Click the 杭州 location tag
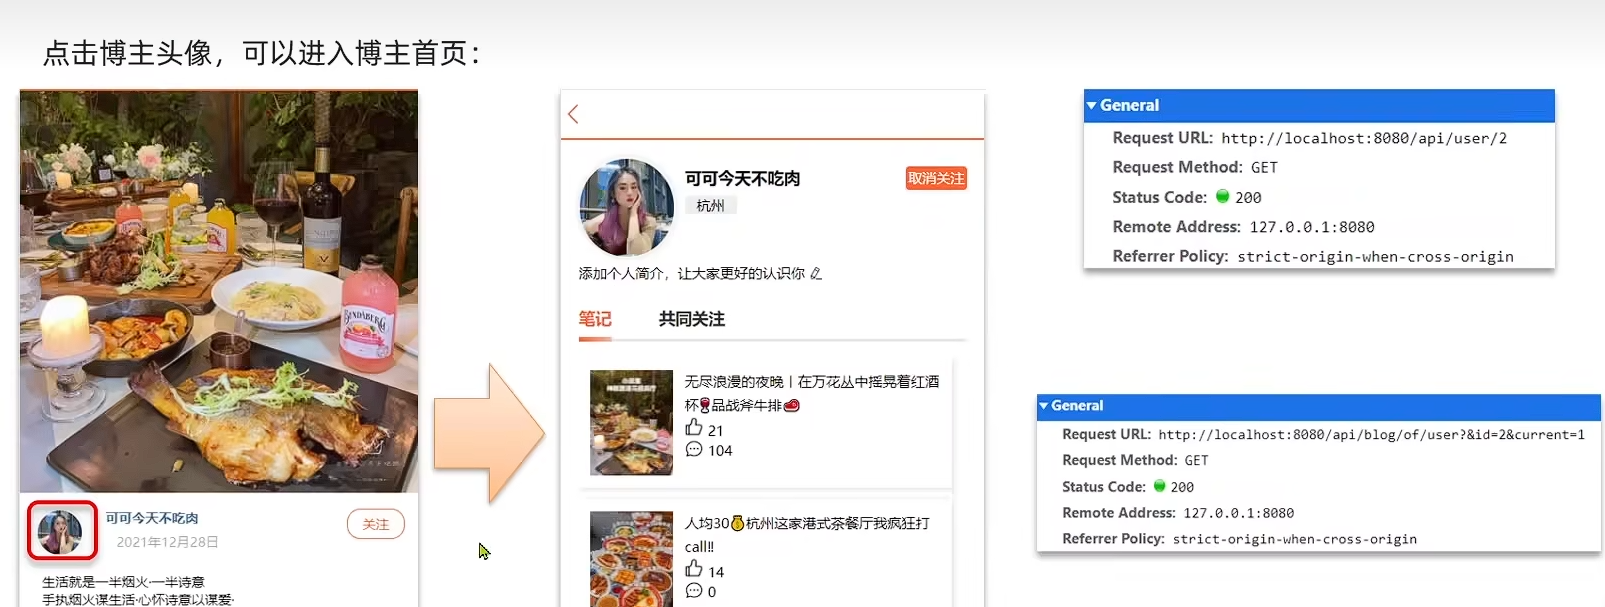Image resolution: width=1605 pixels, height=607 pixels. pyautogui.click(x=711, y=205)
